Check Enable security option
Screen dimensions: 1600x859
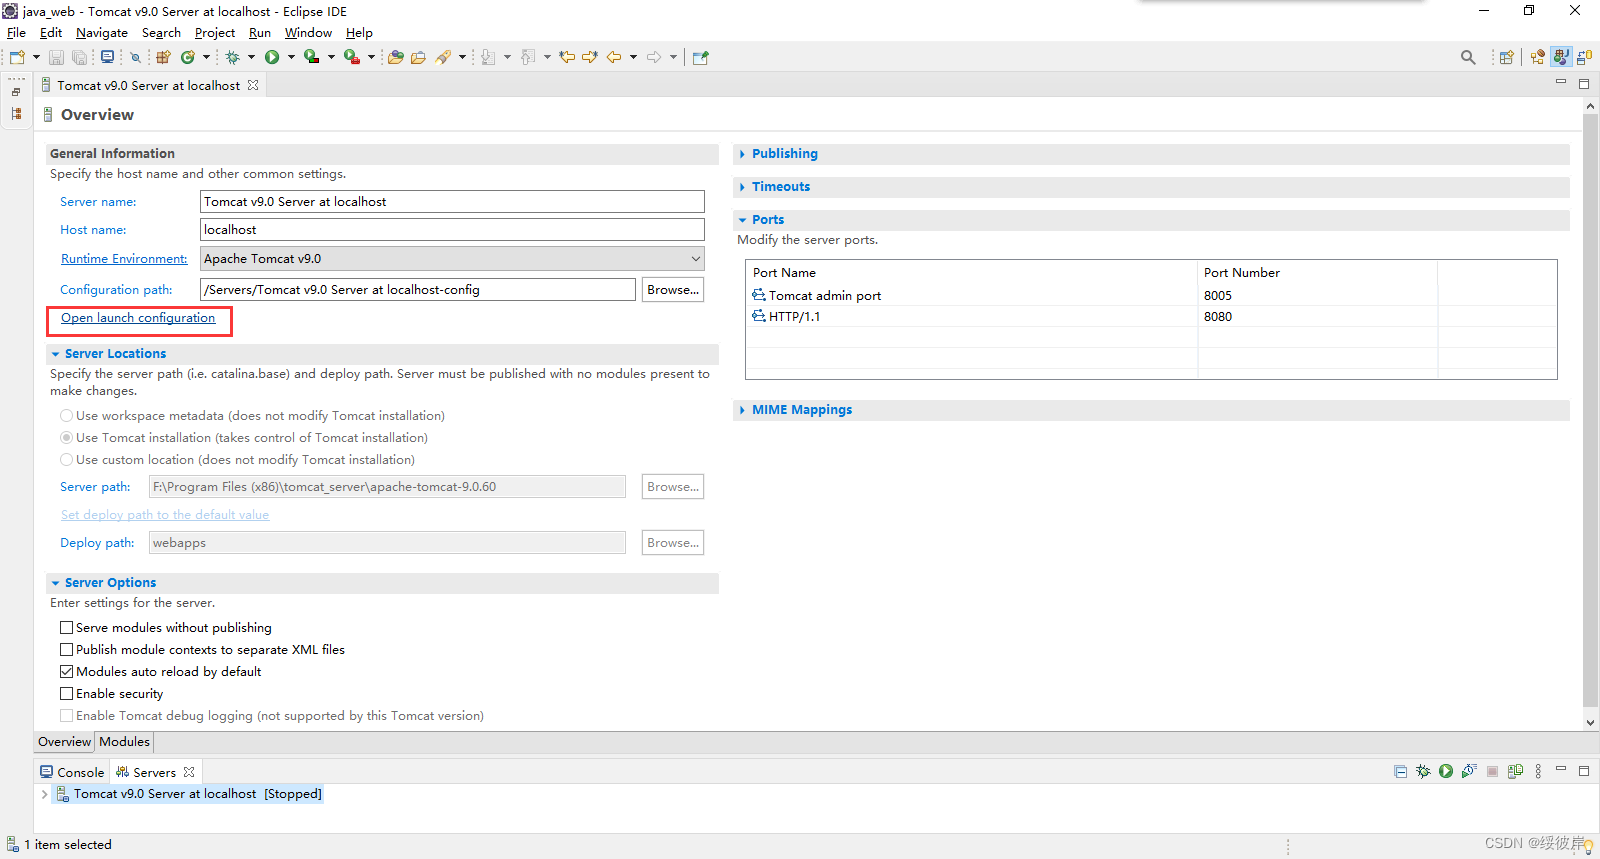coord(67,693)
